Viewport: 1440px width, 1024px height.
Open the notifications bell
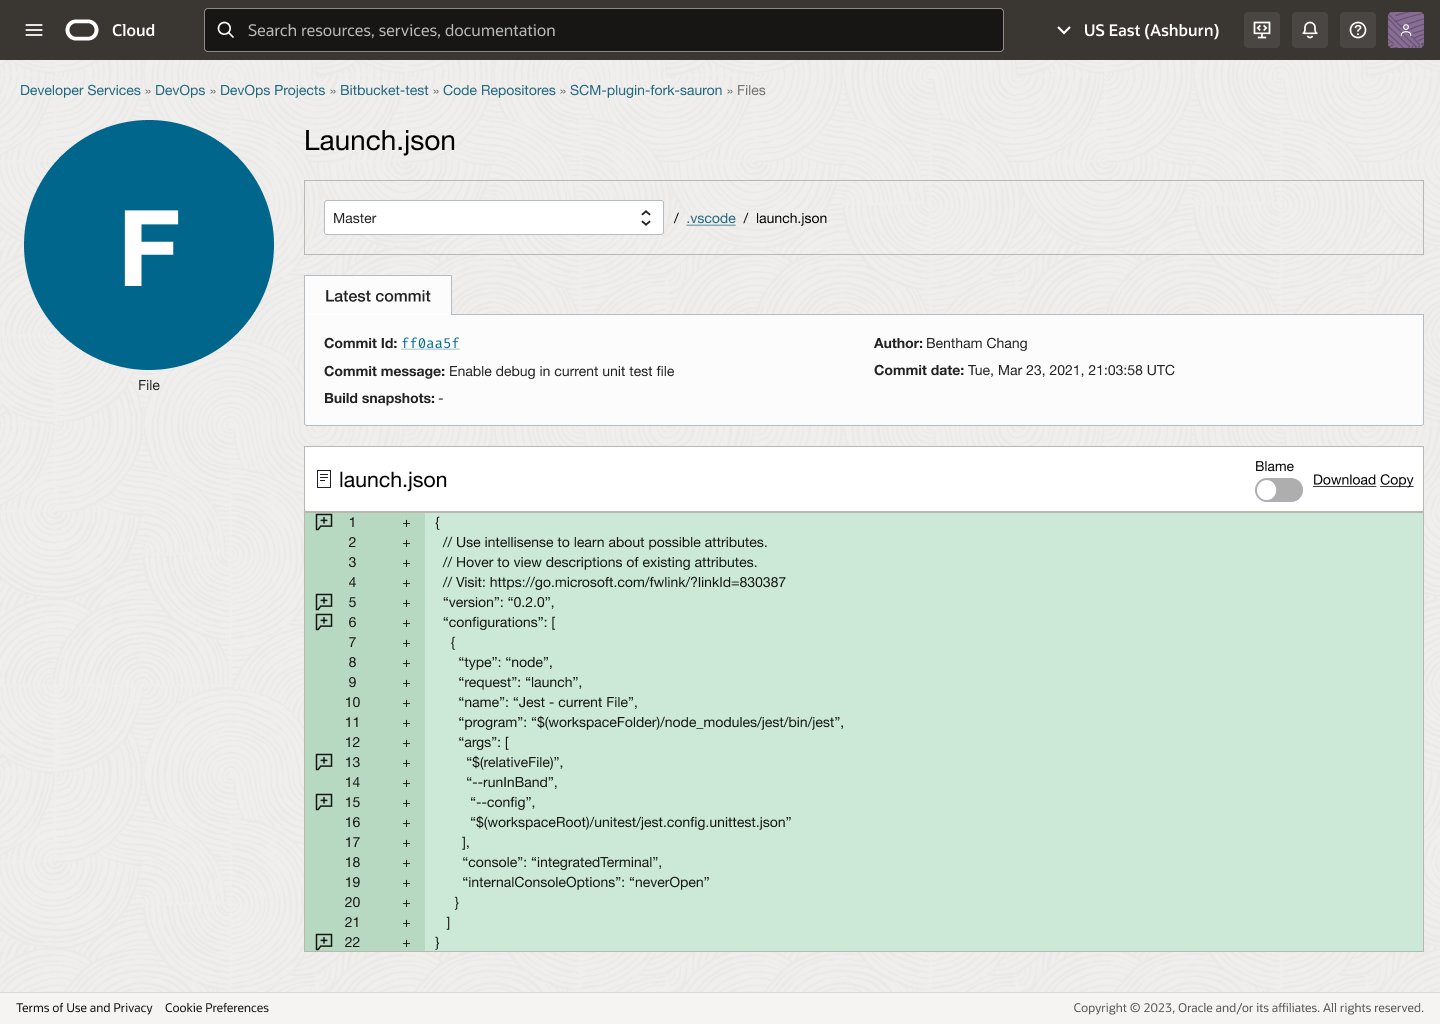coord(1310,30)
